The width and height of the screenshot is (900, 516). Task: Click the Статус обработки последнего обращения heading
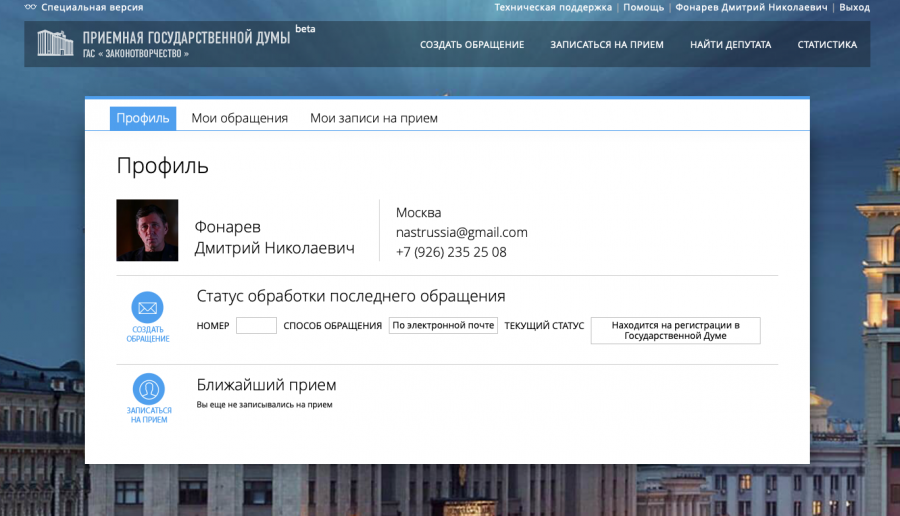[x=351, y=296]
